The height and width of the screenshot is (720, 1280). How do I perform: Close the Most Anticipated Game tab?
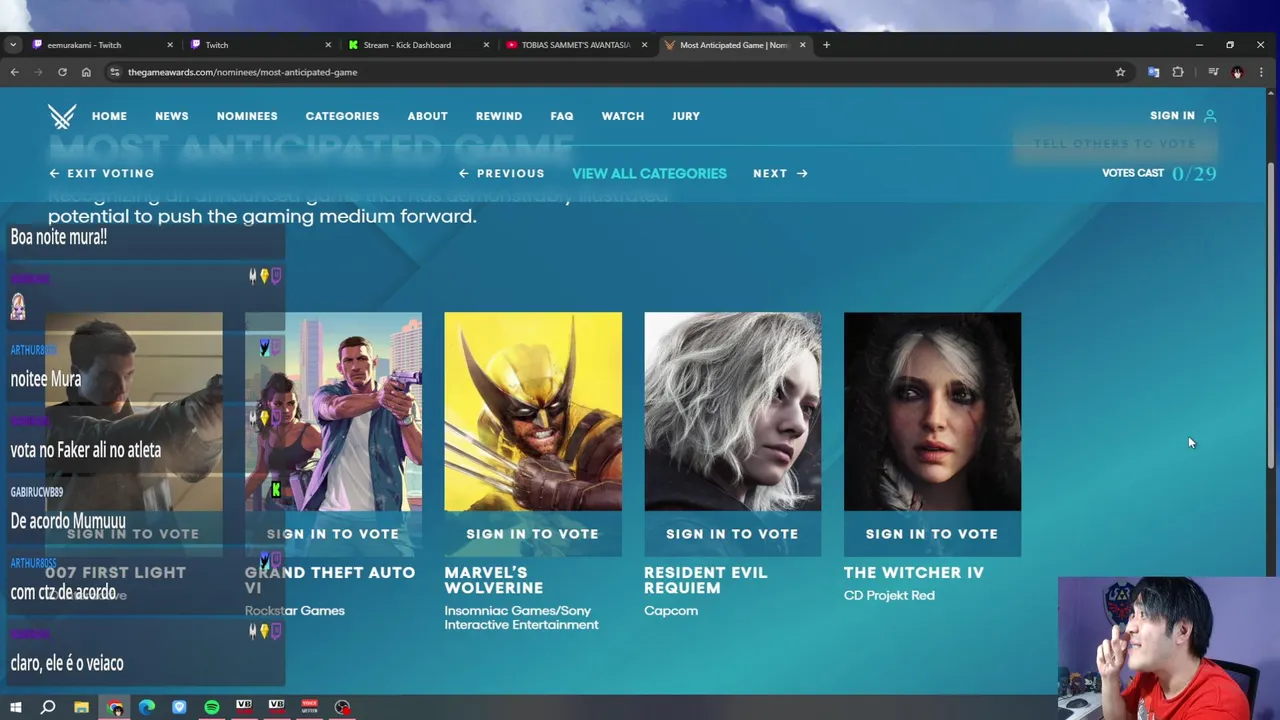click(802, 45)
